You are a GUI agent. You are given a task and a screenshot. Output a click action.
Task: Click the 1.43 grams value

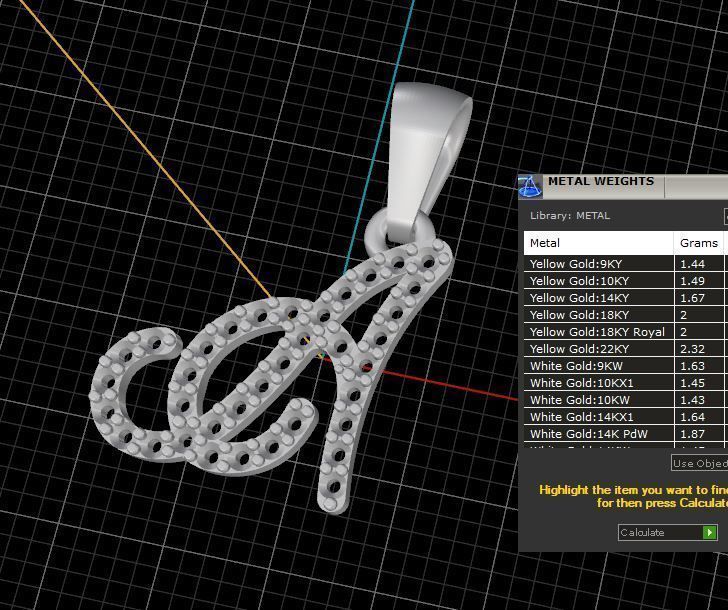pyautogui.click(x=692, y=400)
